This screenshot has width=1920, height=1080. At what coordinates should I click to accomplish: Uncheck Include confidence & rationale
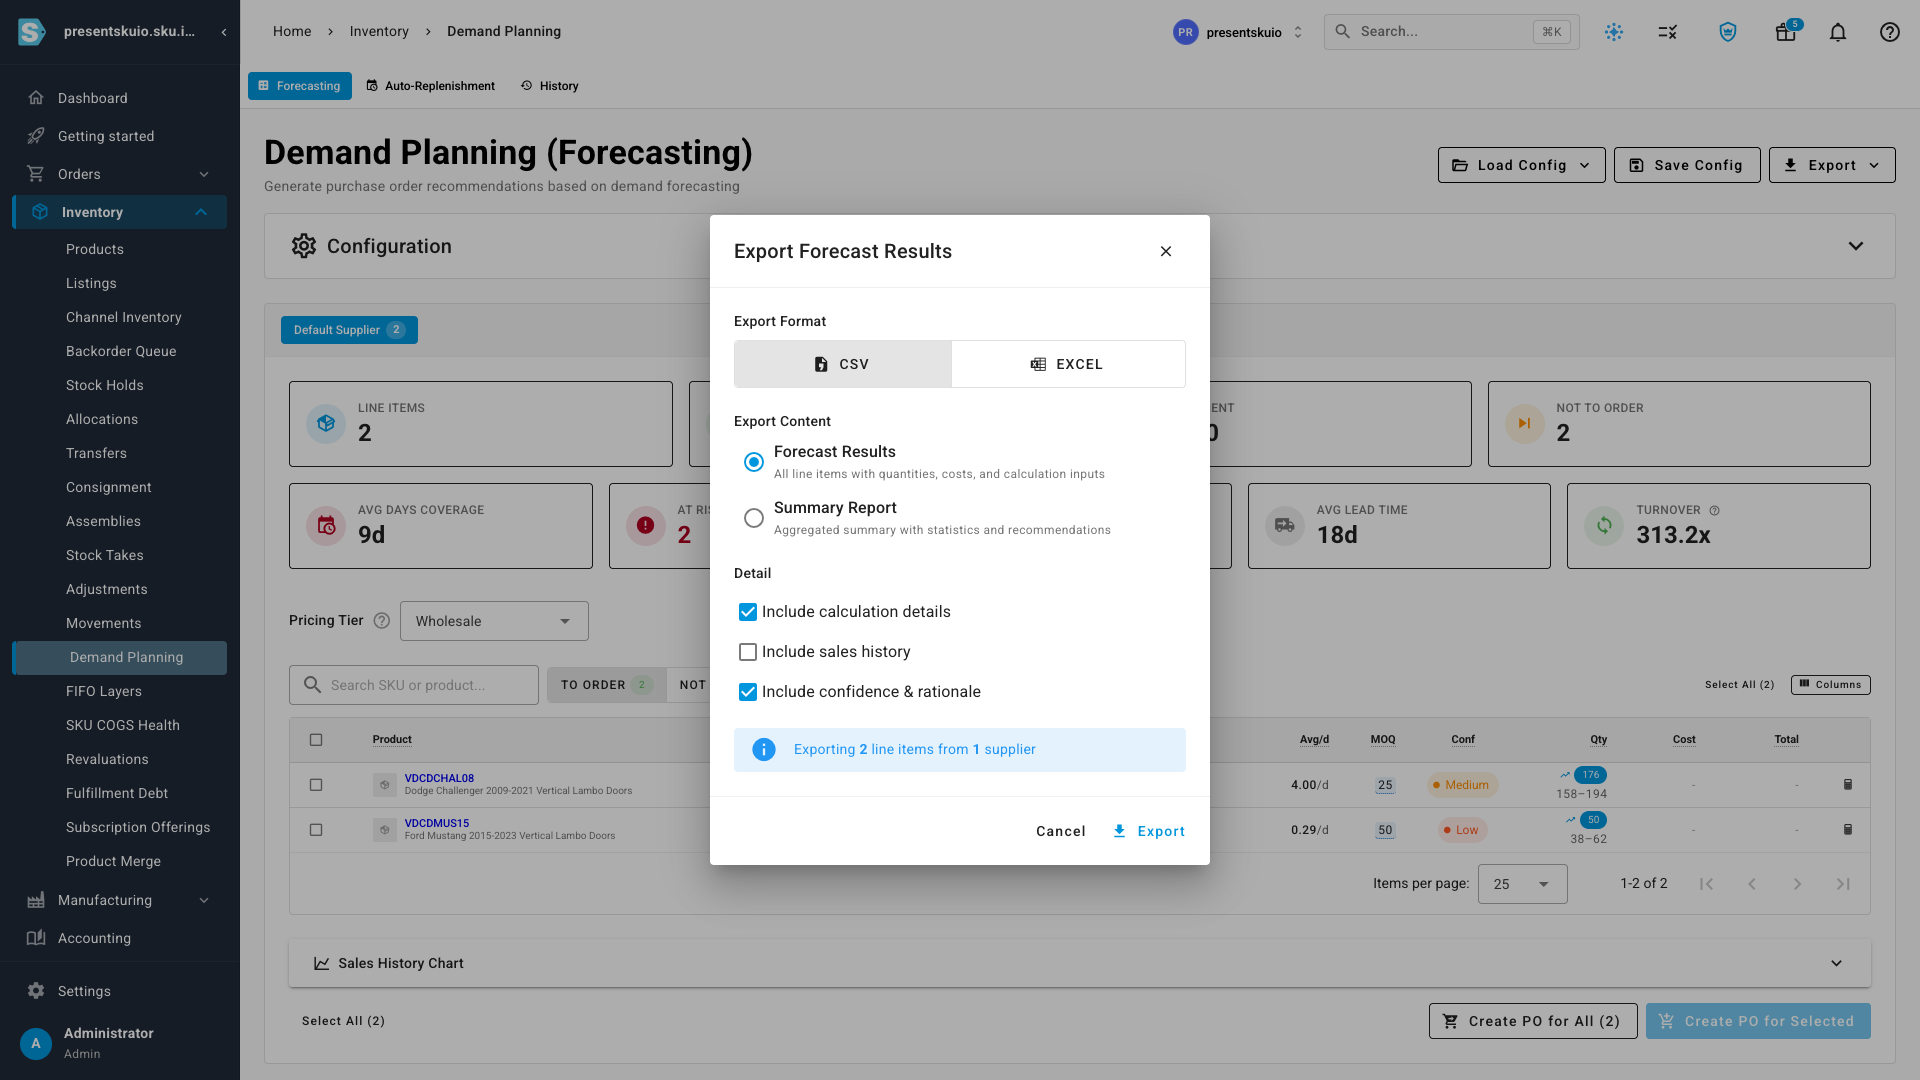[748, 692]
